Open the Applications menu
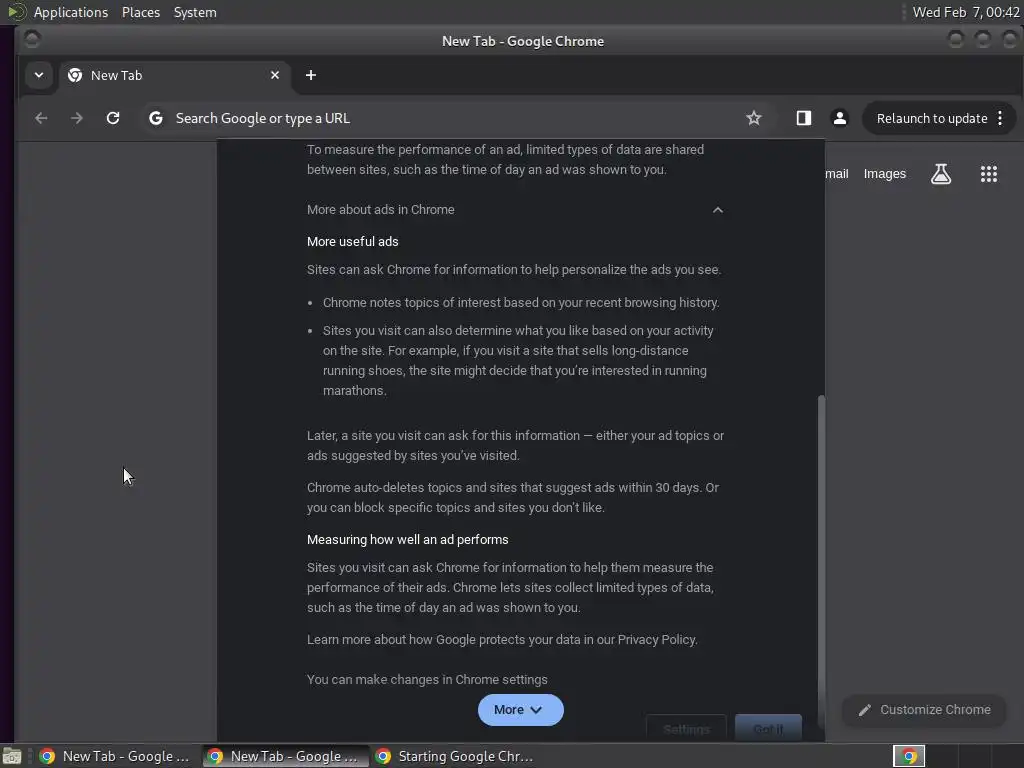The width and height of the screenshot is (1024, 768). [x=71, y=12]
